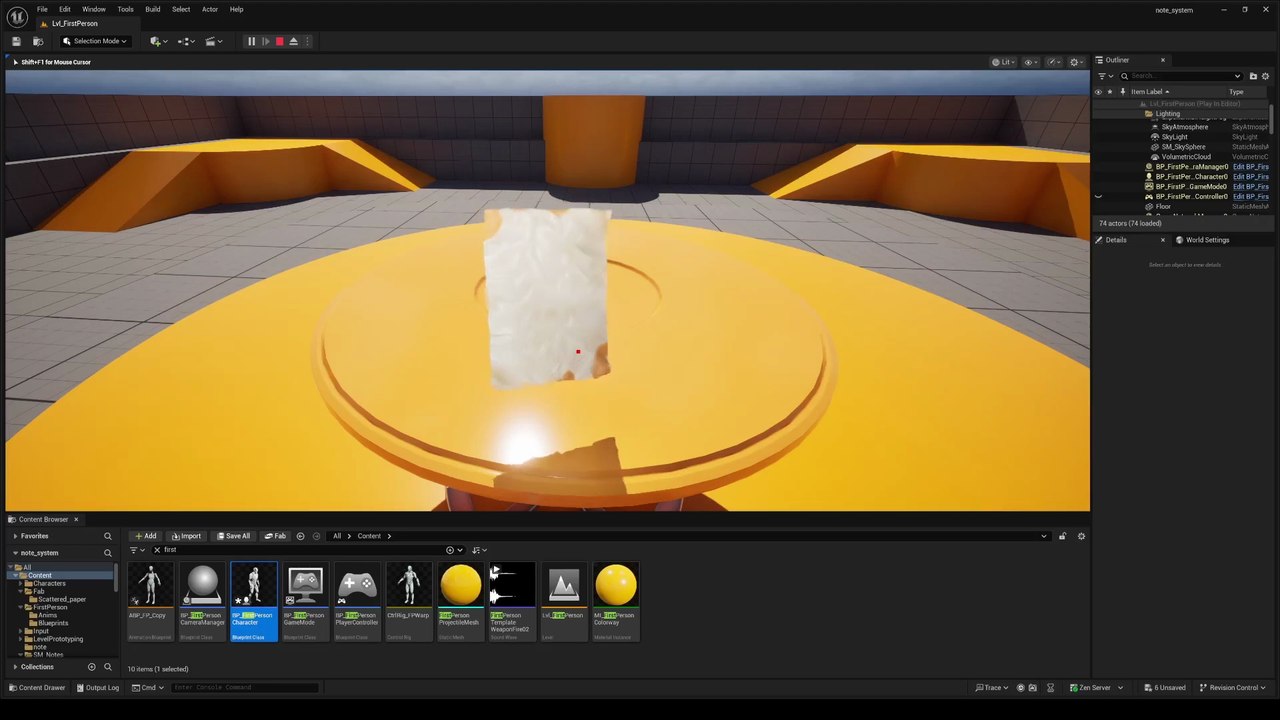
Task: Click the Add button in Content Browser
Action: [x=145, y=536]
